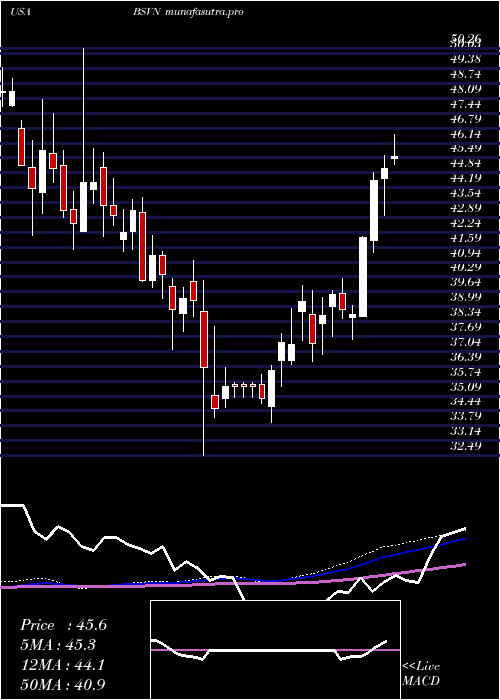Select the 45.49 price axis label

pyautogui.click(x=466, y=148)
